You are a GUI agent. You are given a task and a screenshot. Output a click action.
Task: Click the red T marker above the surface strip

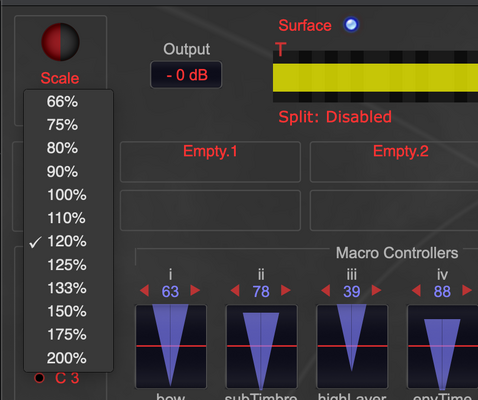[281, 49]
